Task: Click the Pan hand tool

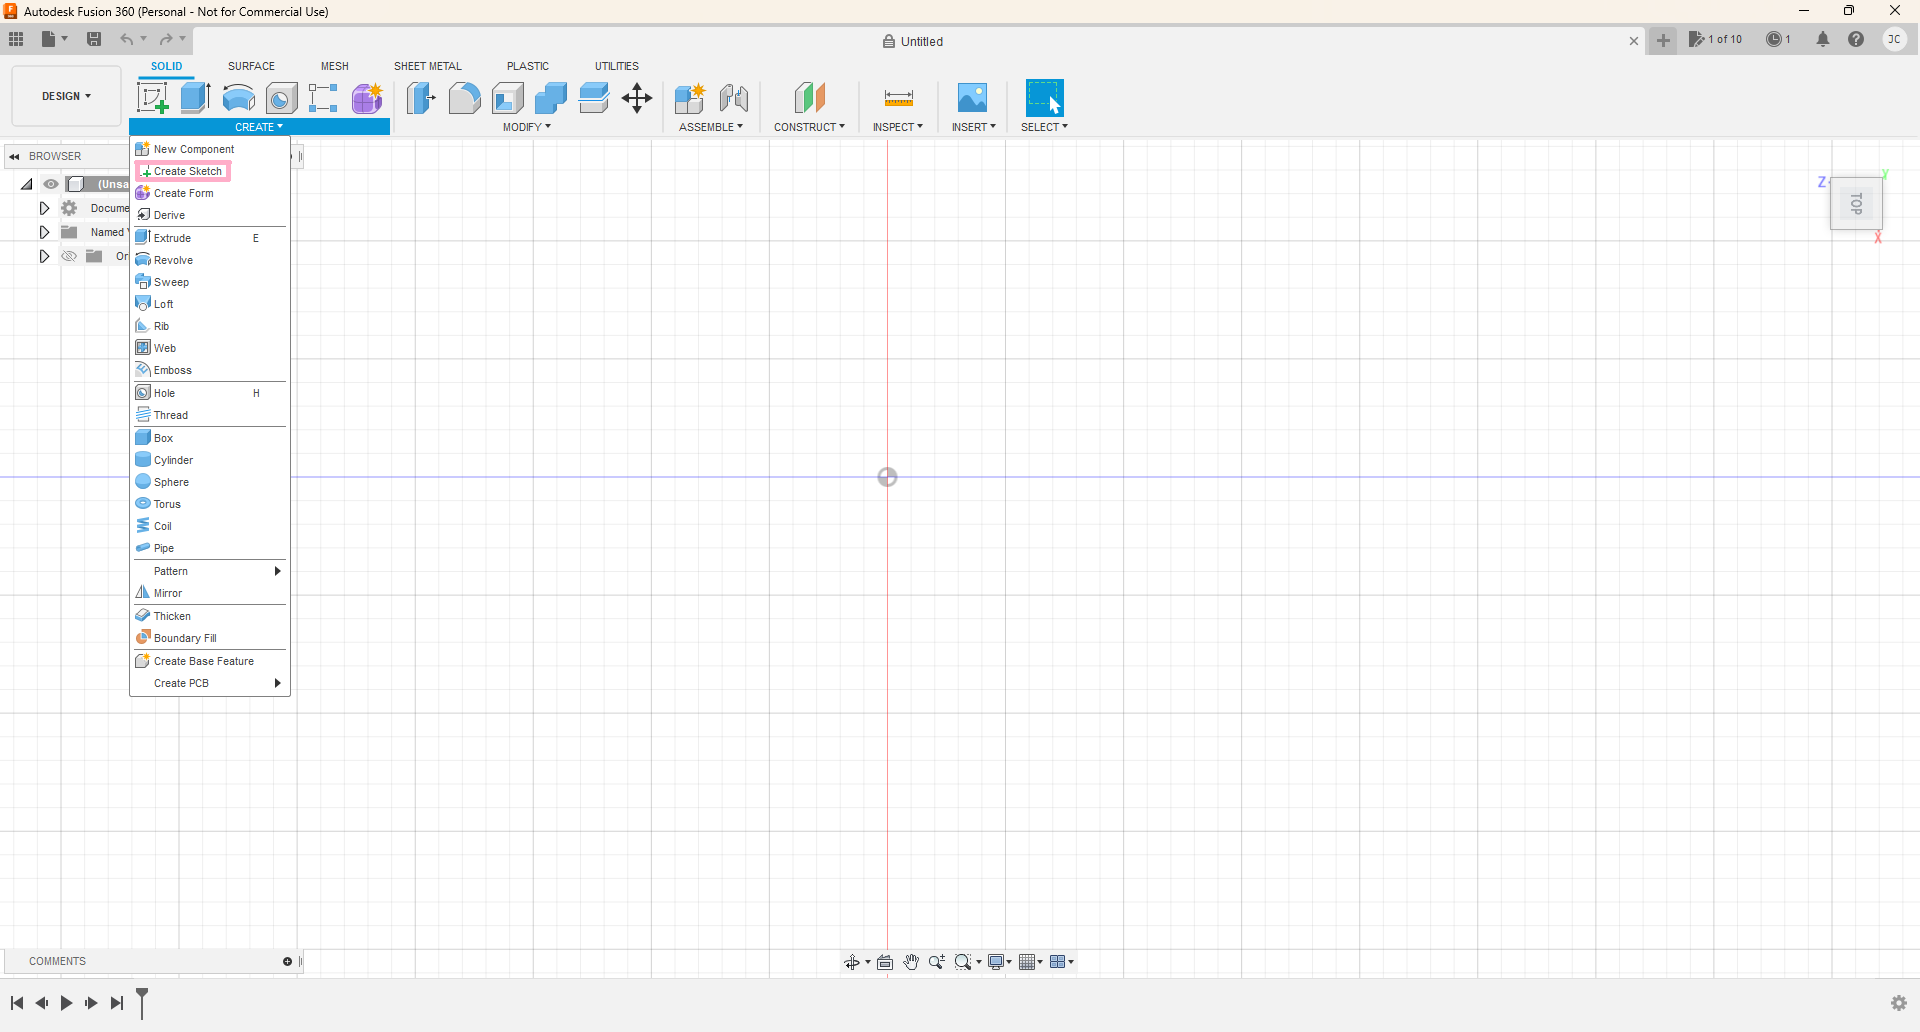Action: (x=911, y=962)
